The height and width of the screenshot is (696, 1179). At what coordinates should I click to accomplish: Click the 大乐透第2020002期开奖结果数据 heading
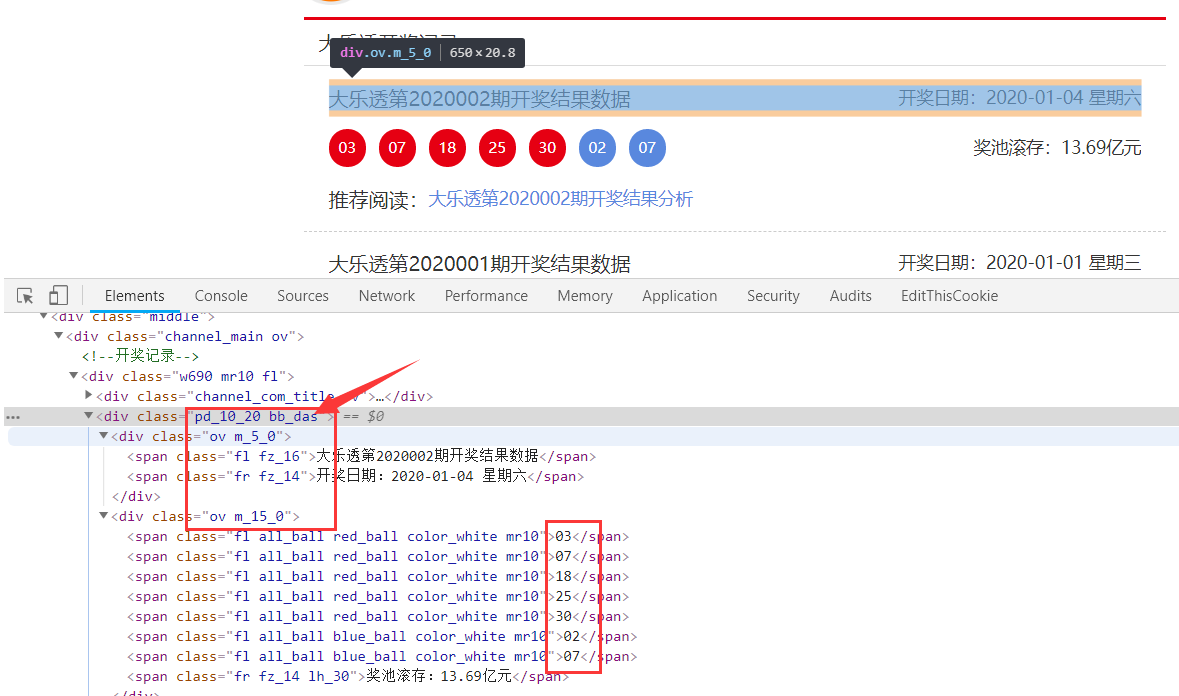pyautogui.click(x=480, y=99)
